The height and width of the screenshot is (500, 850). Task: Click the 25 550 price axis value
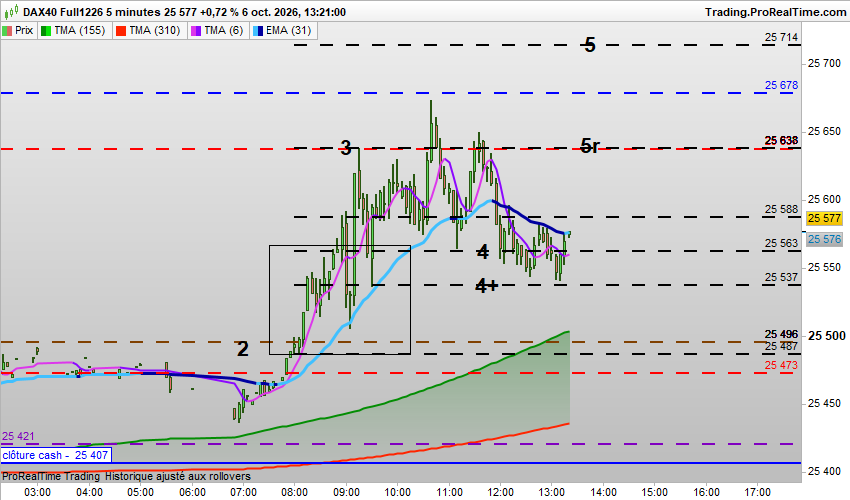click(824, 267)
